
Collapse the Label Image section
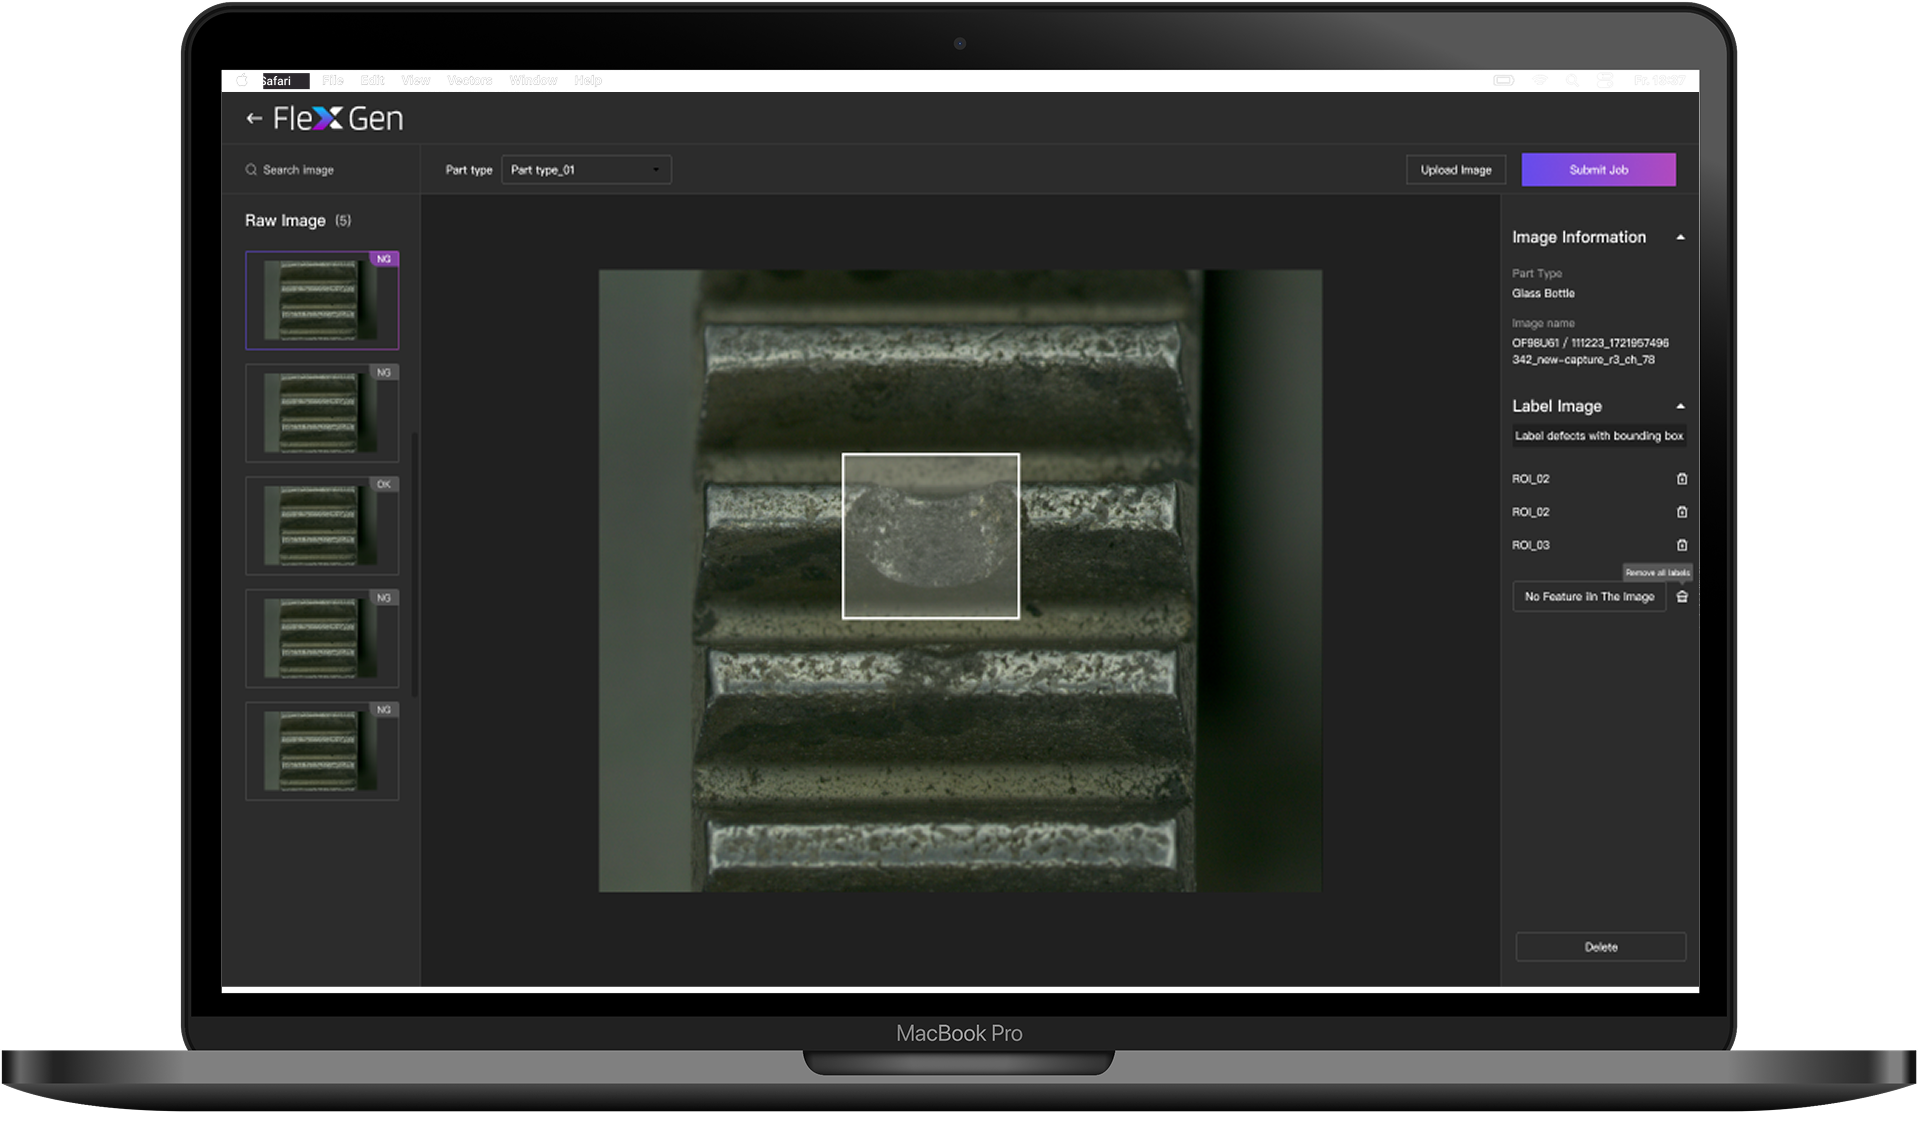[x=1680, y=406]
